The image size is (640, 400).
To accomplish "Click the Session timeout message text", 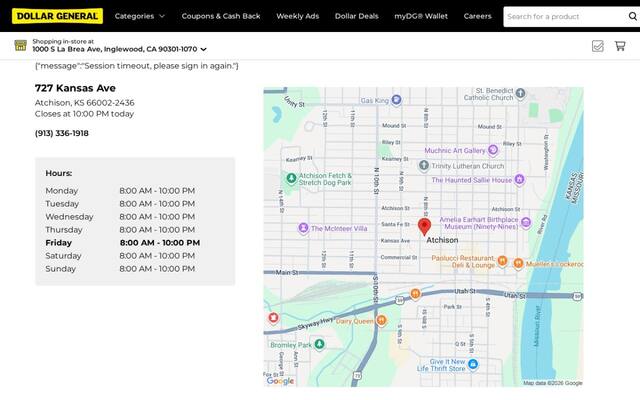I will 137,66.
